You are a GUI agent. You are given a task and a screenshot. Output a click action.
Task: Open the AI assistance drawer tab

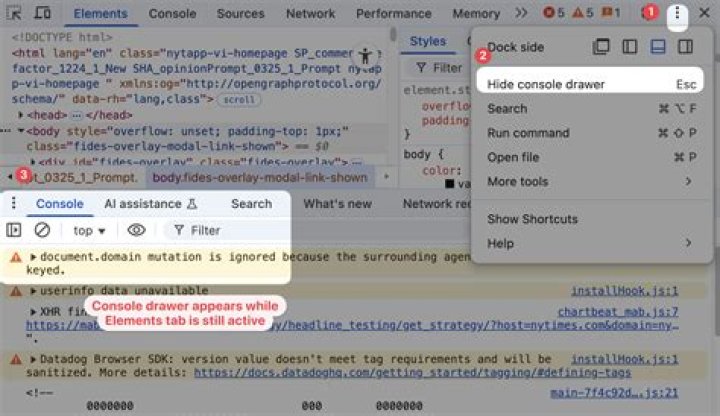pyautogui.click(x=150, y=204)
